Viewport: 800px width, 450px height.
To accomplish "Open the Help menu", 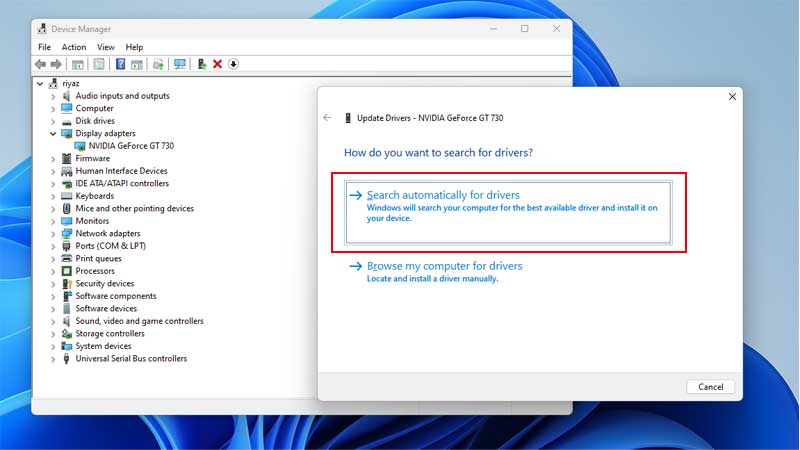I will (x=134, y=47).
